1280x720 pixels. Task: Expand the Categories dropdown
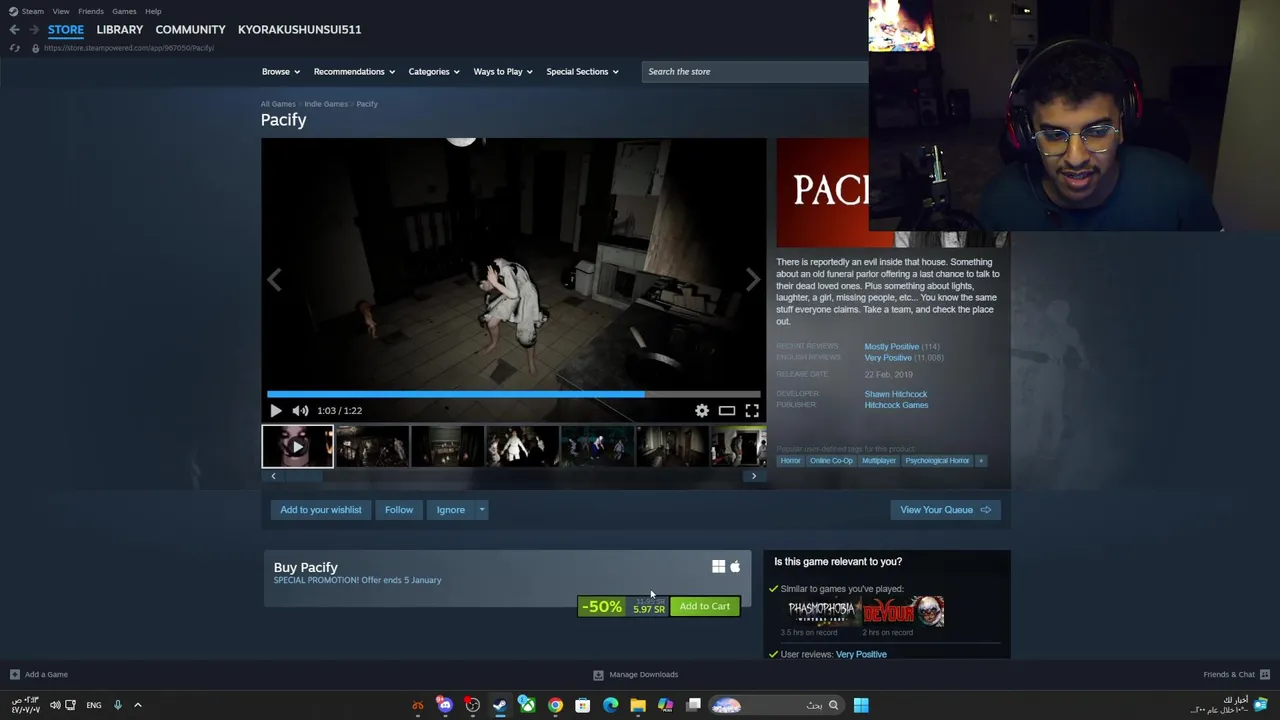point(433,71)
